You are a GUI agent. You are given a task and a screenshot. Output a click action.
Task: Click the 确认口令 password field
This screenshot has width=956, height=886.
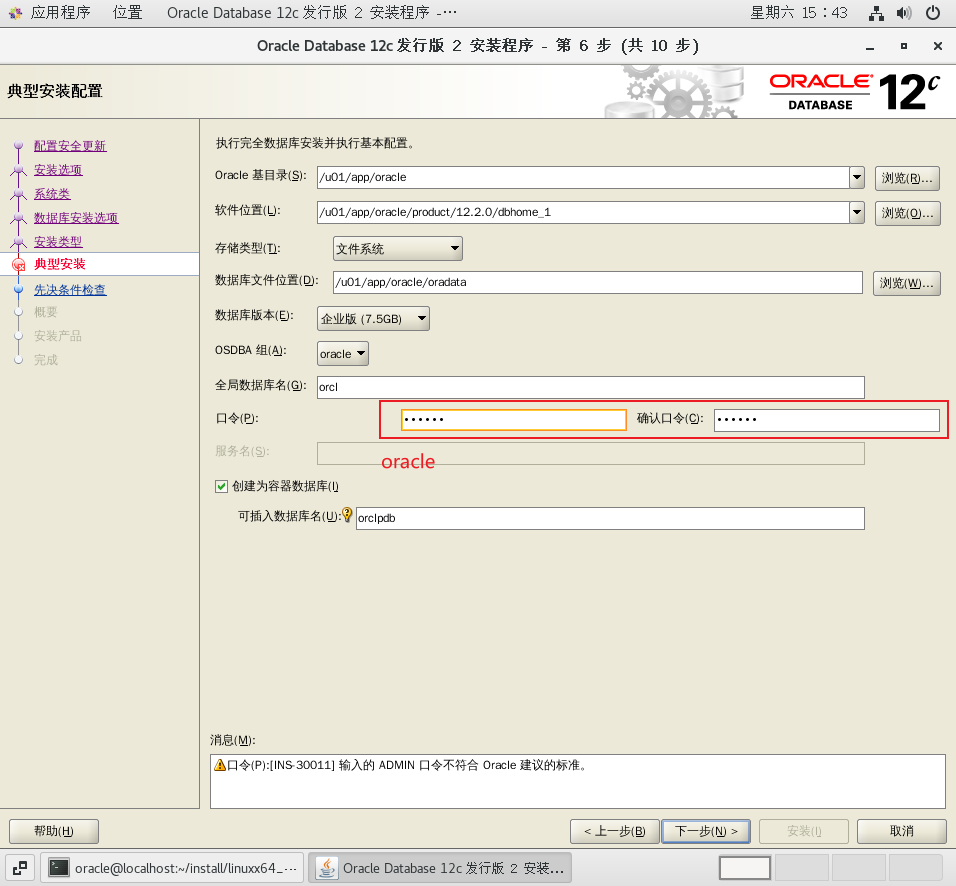pyautogui.click(x=827, y=420)
